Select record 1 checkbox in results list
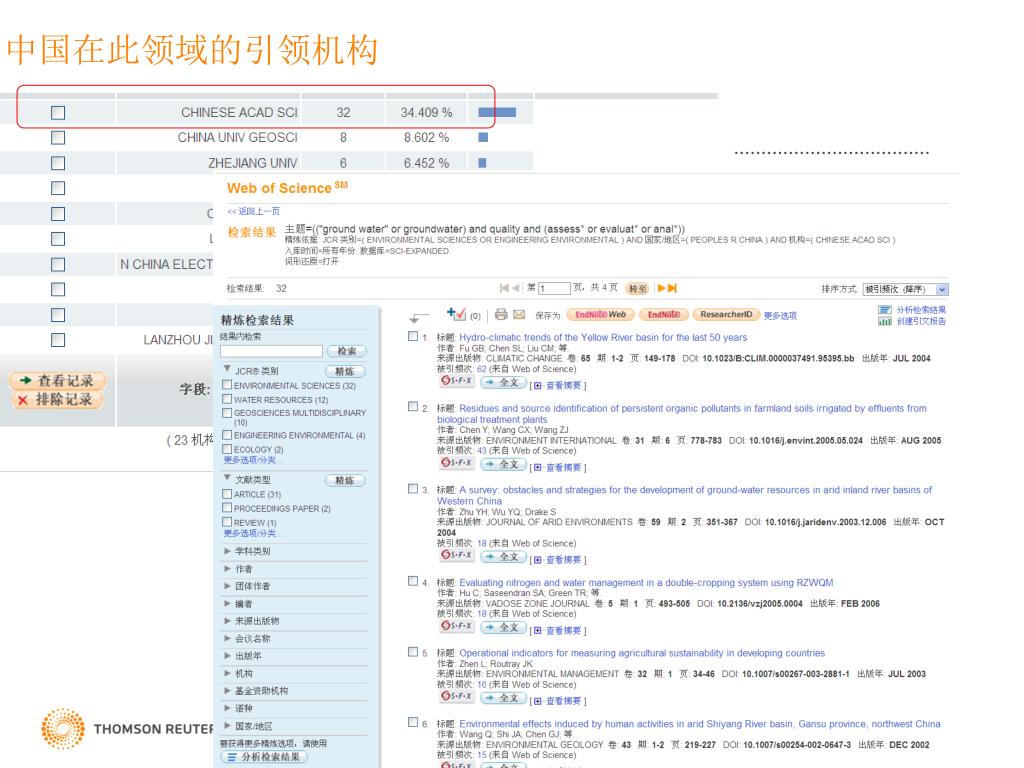 (x=413, y=336)
